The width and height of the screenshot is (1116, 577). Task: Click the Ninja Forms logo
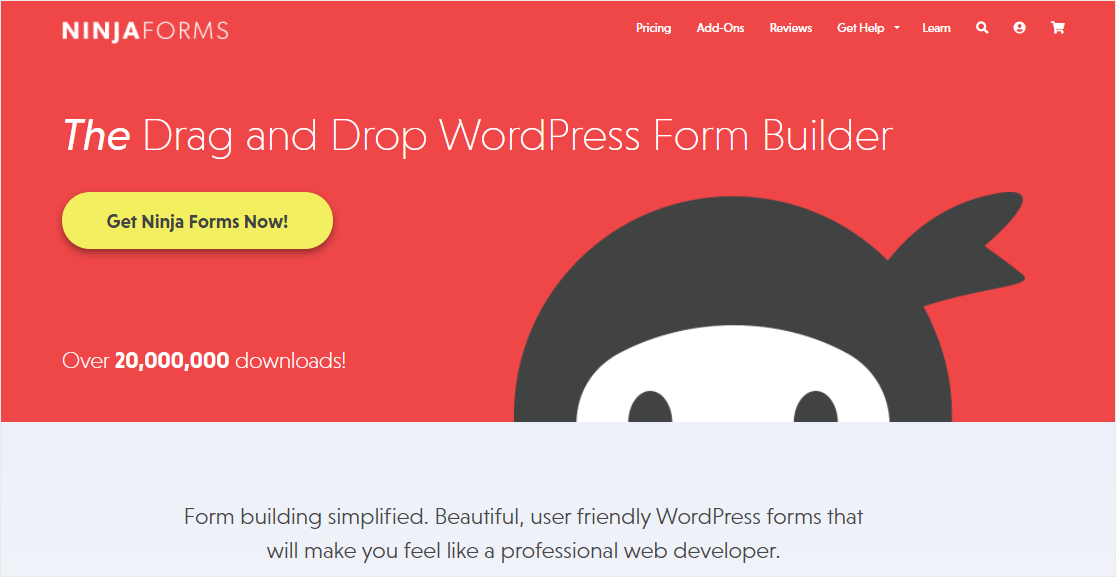click(145, 30)
